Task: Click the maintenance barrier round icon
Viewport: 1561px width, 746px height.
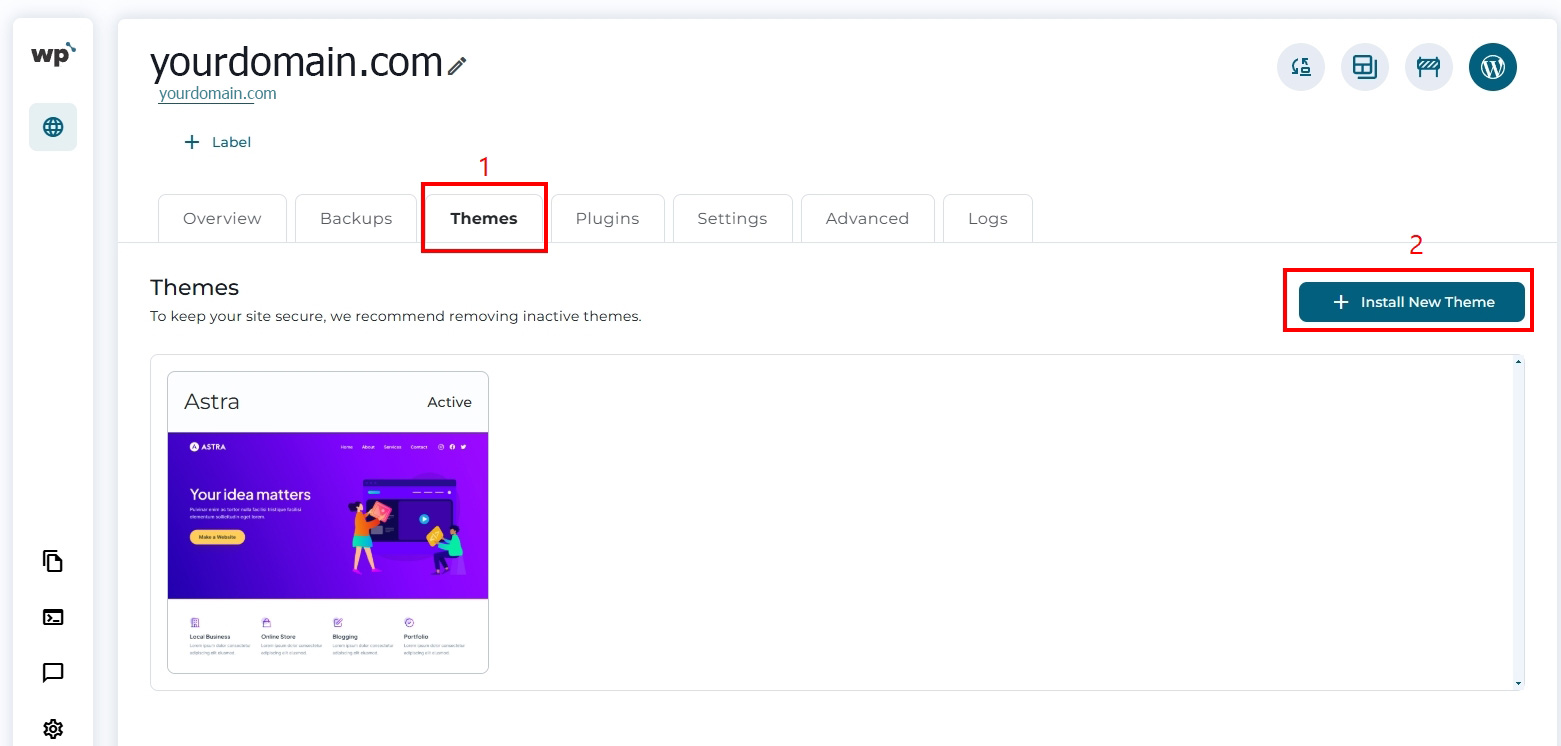Action: coord(1429,67)
